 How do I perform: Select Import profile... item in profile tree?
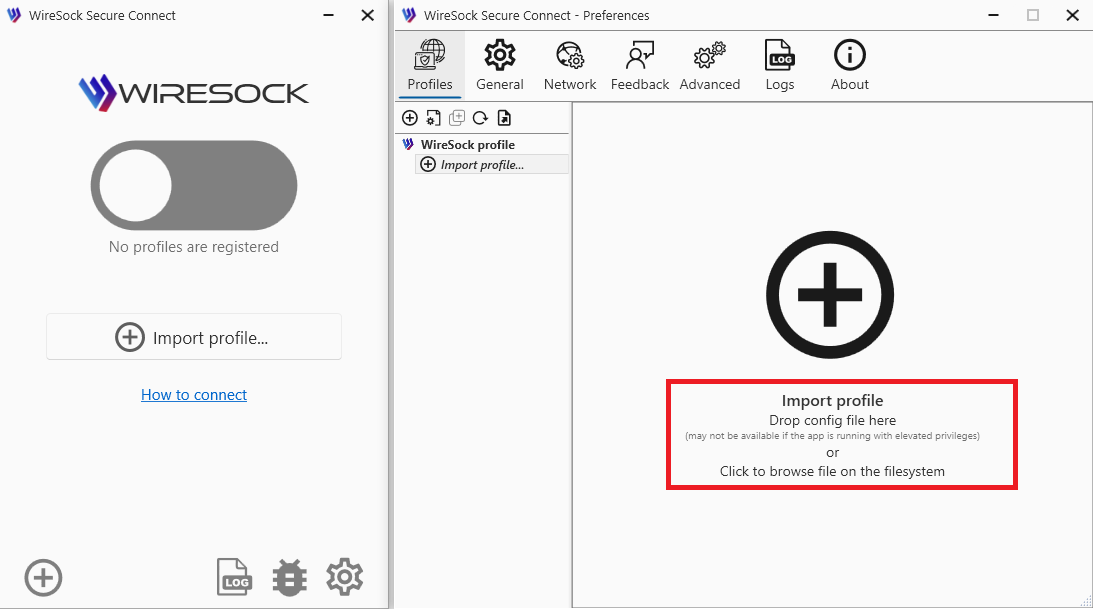481,165
